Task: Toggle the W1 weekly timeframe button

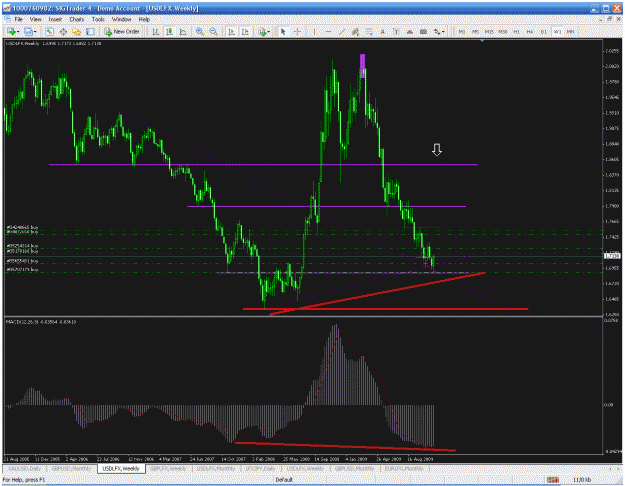Action: 557,31
